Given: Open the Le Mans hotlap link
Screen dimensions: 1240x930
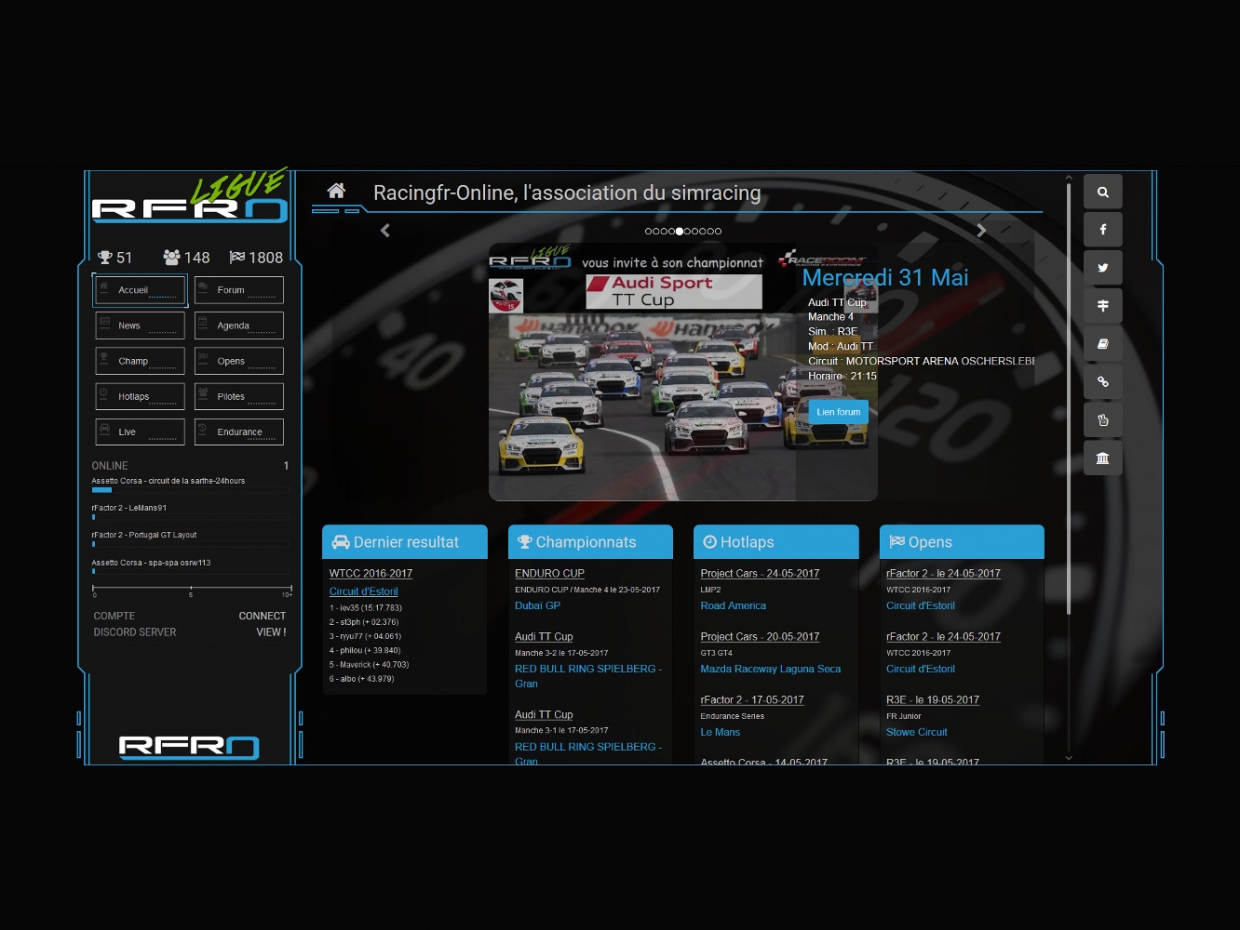Looking at the screenshot, I should [x=720, y=732].
